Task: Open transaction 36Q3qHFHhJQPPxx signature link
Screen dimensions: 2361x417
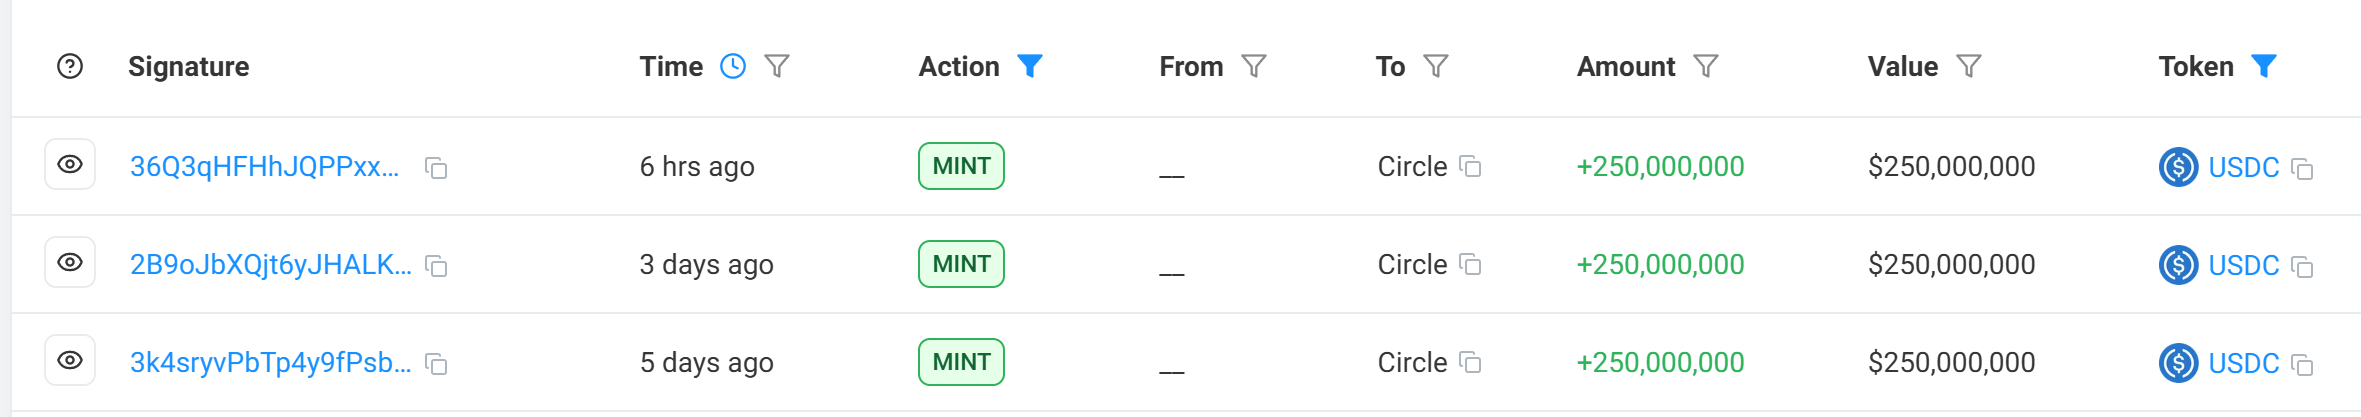Action: coord(264,167)
